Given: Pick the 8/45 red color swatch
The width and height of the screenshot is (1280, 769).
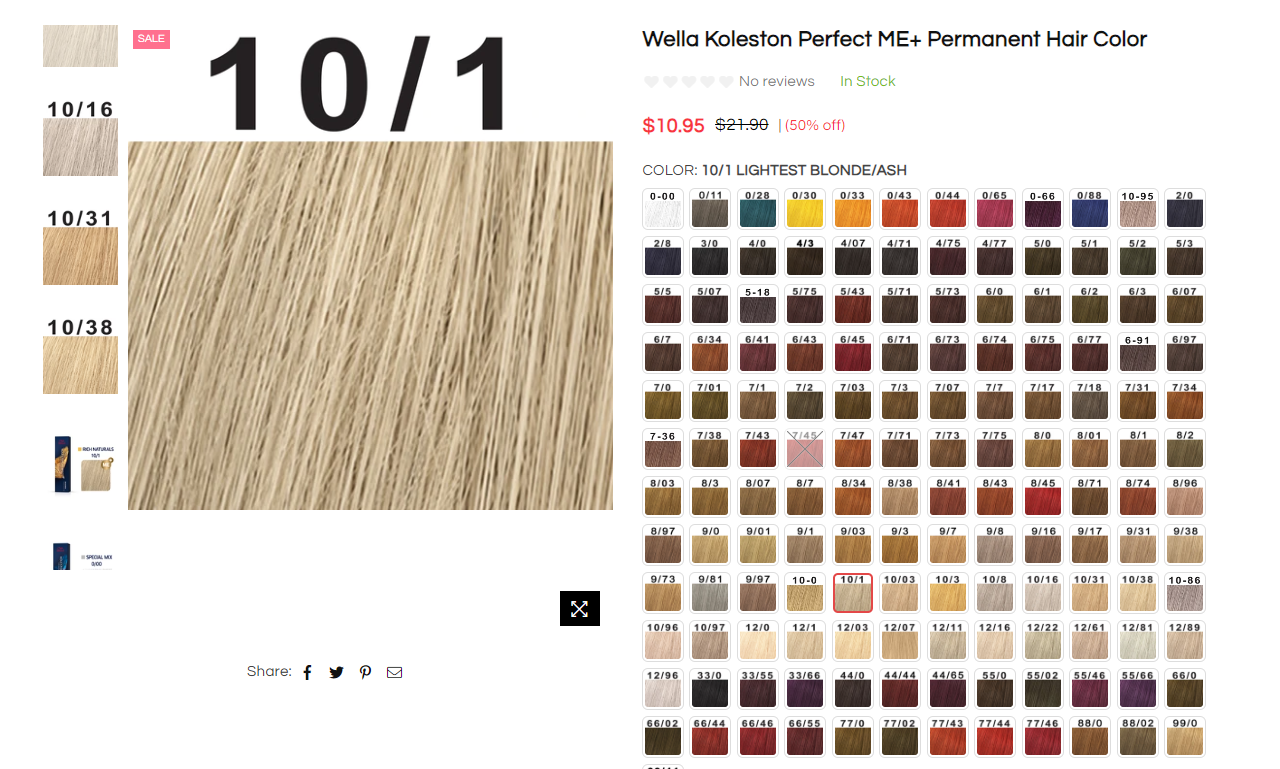Looking at the screenshot, I should (1042, 497).
